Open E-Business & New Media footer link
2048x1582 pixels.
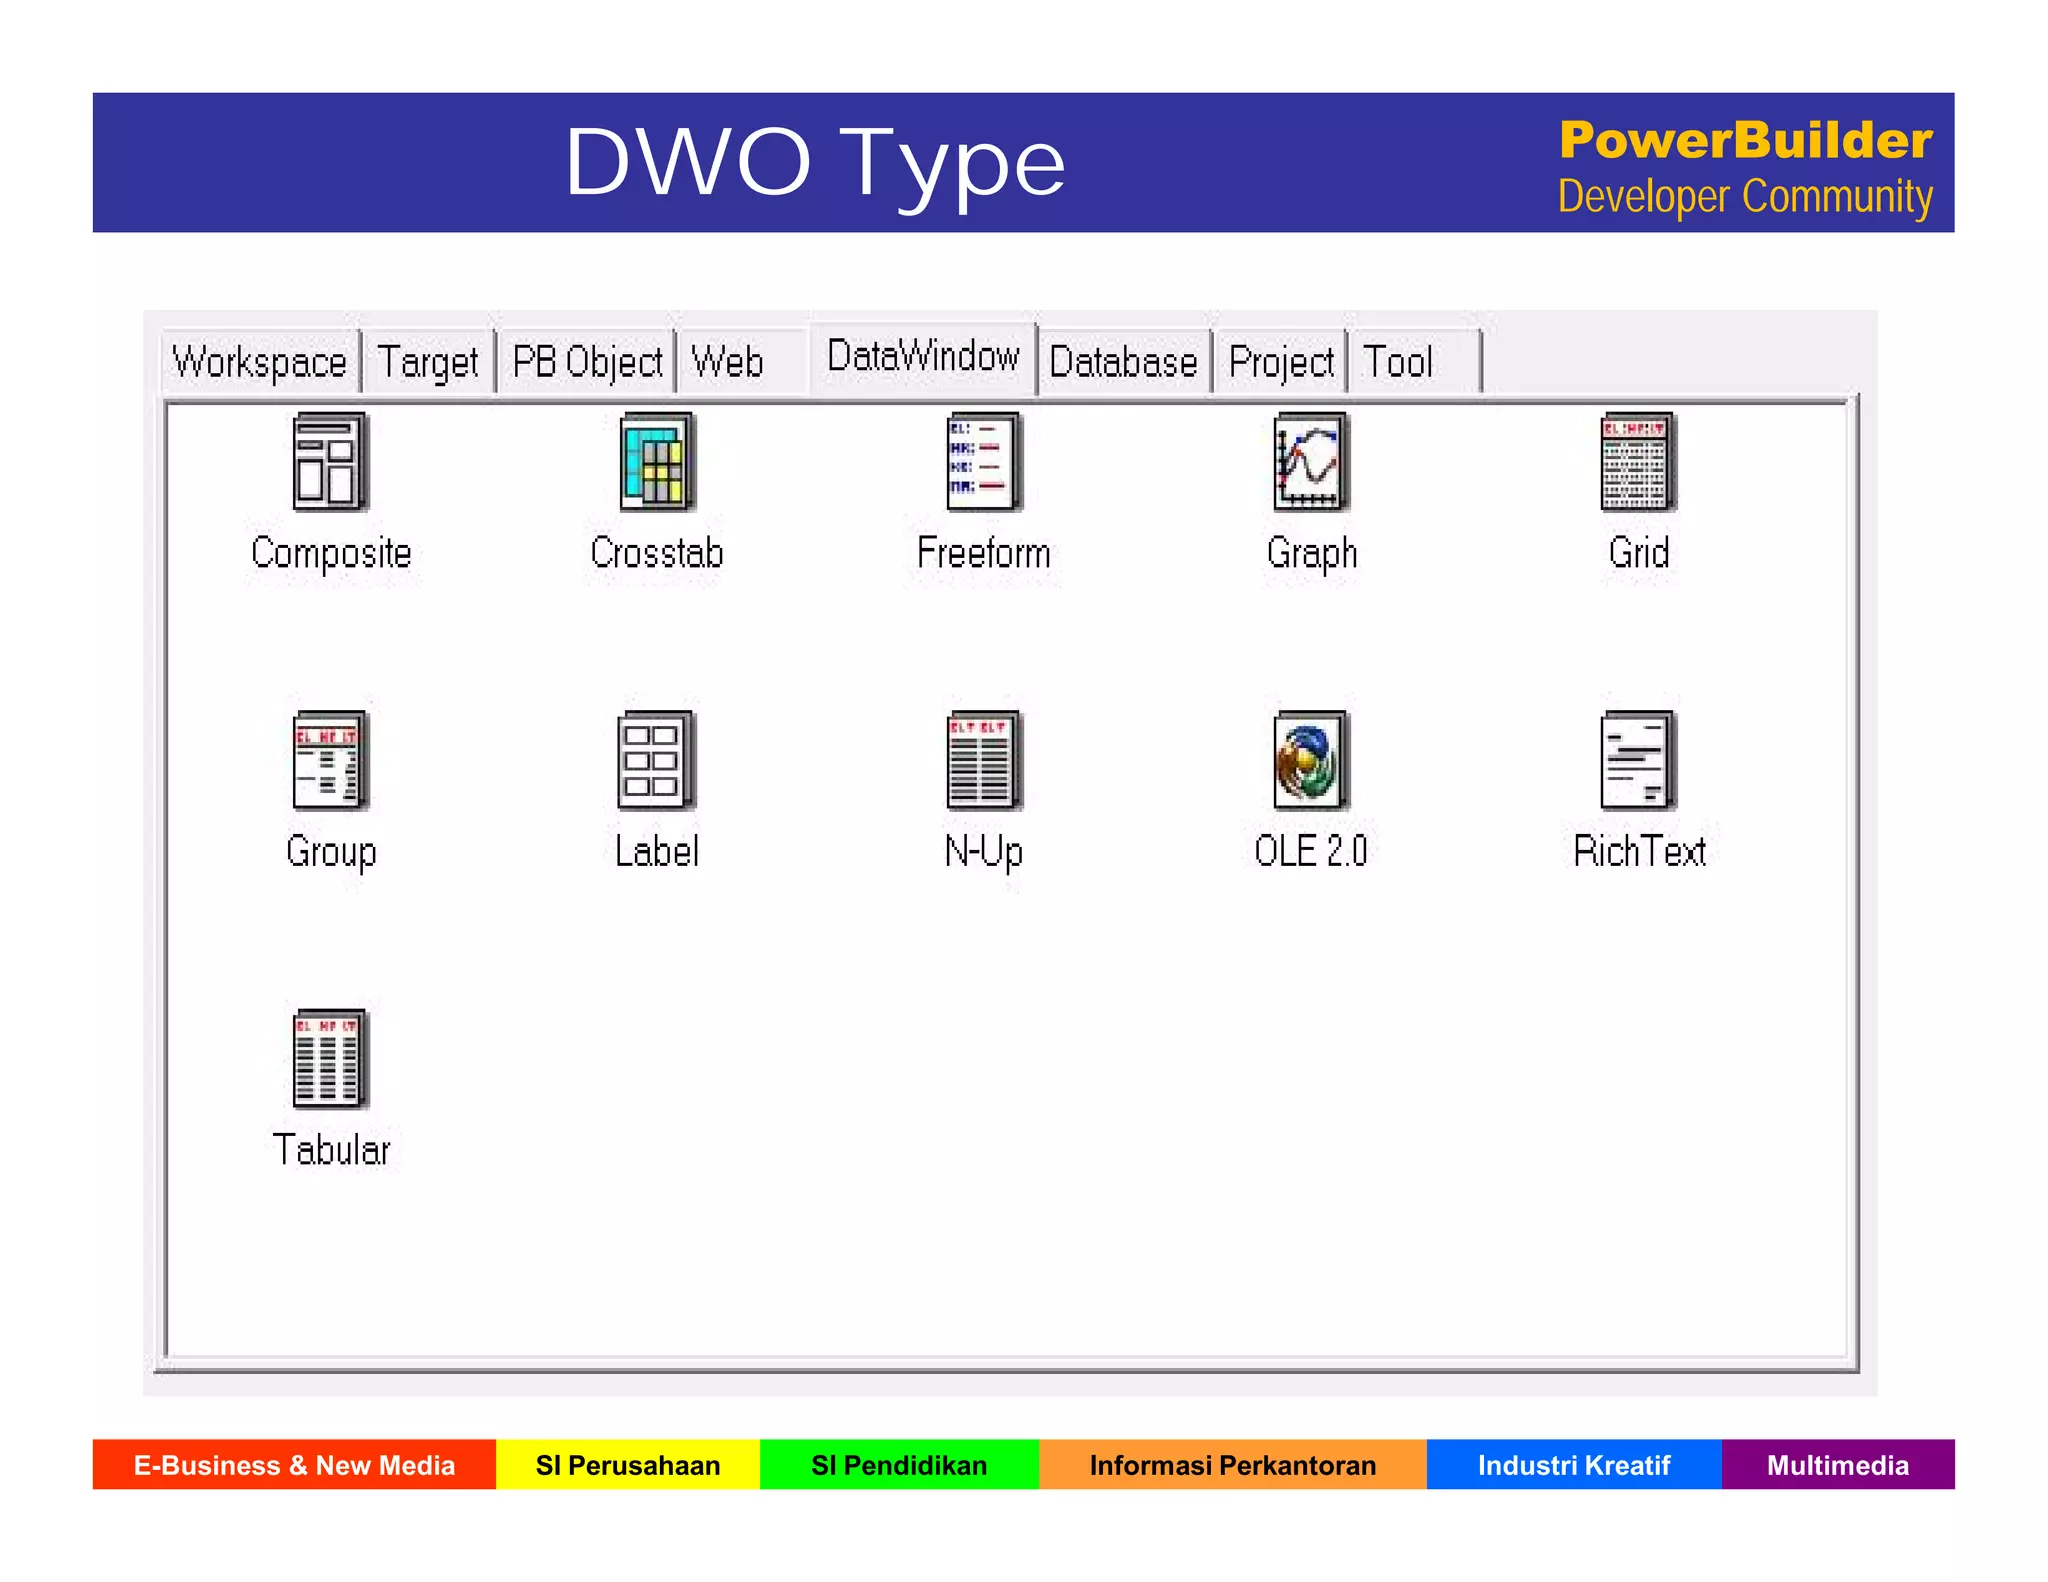point(294,1465)
